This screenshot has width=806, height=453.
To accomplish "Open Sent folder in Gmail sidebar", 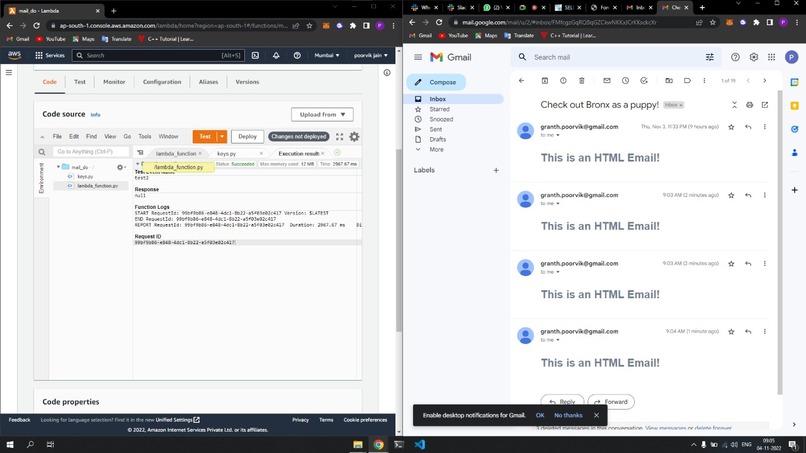I will 435,130.
